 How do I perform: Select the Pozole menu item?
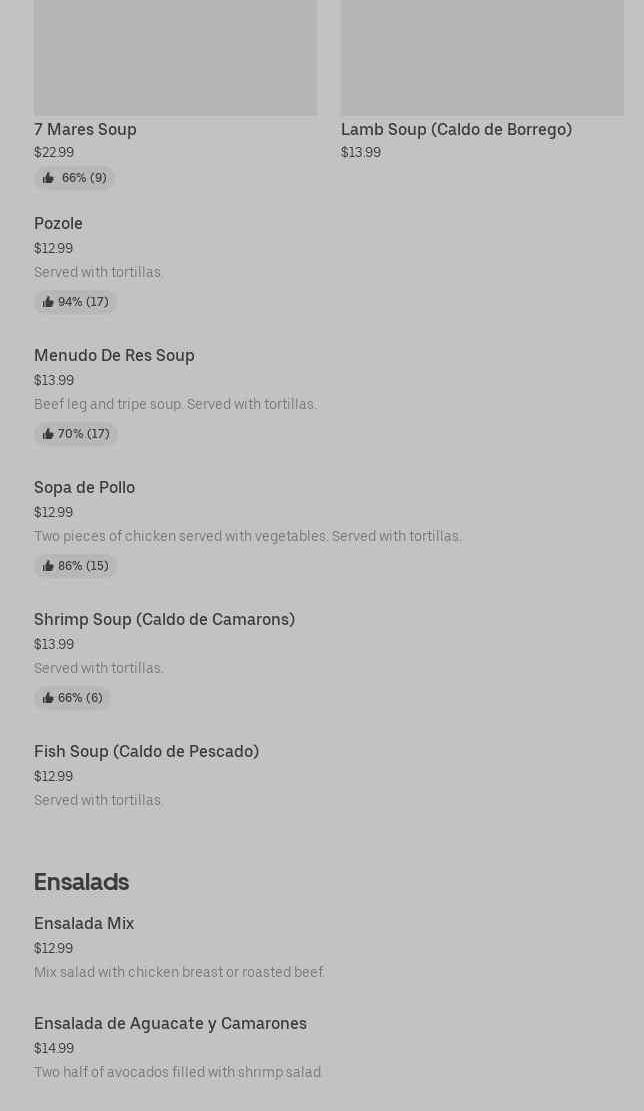pos(58,223)
